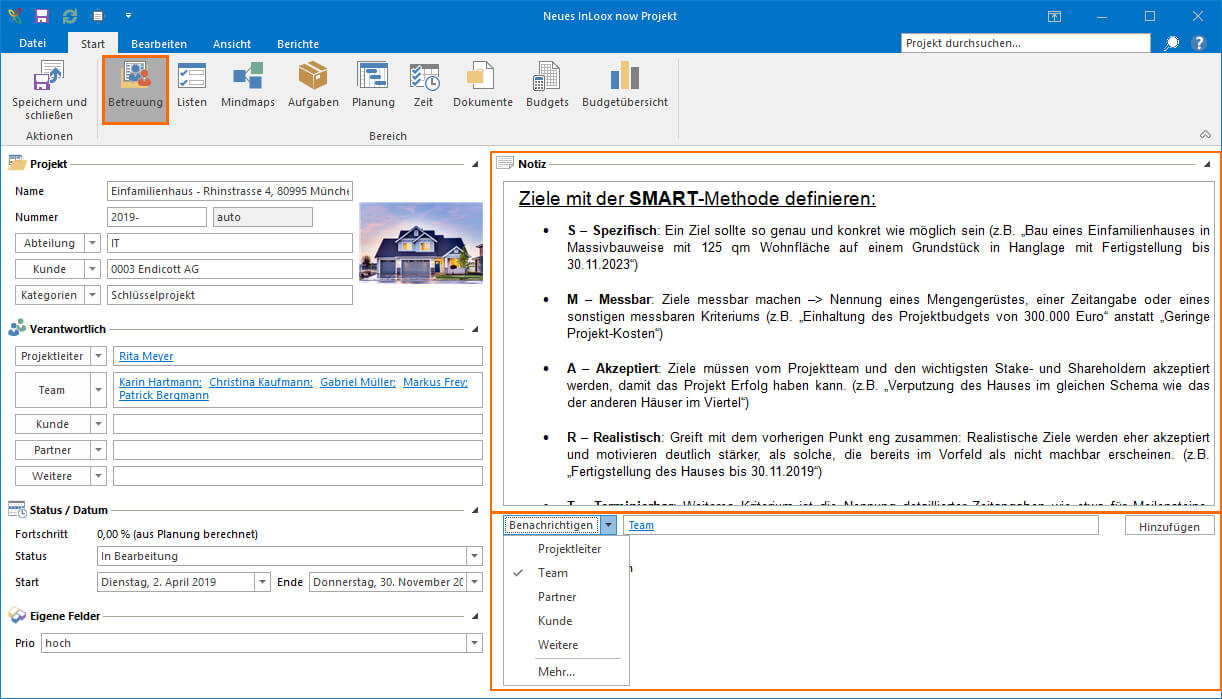Open the quick access toolbar customize arrow
This screenshot has width=1222, height=699.
[x=128, y=17]
